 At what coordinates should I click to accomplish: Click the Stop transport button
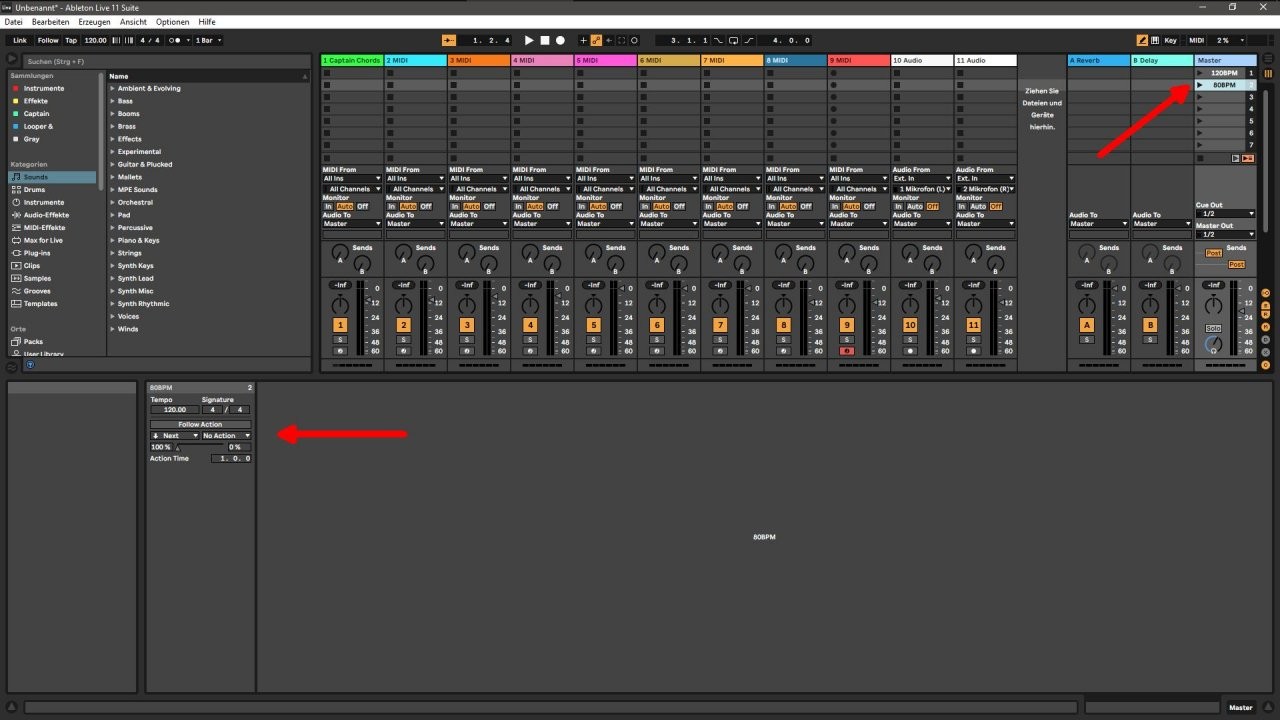pyautogui.click(x=545, y=40)
